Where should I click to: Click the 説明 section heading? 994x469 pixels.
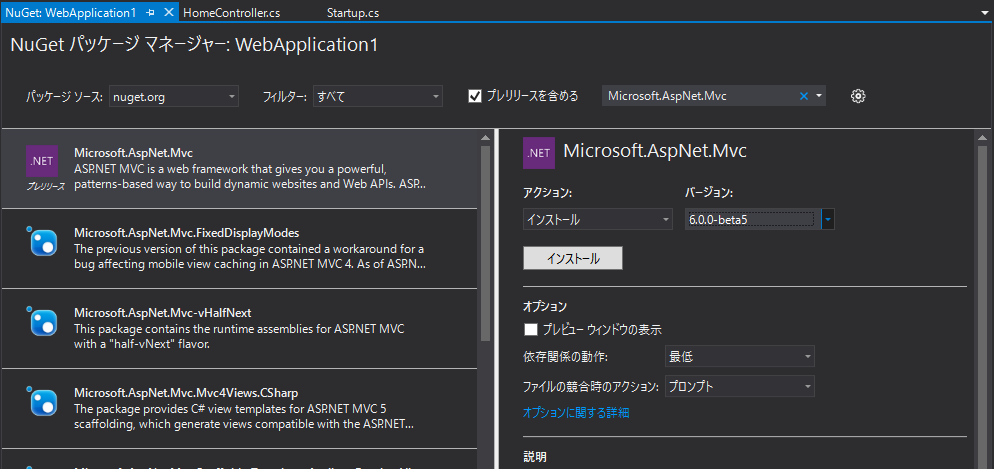(x=534, y=456)
